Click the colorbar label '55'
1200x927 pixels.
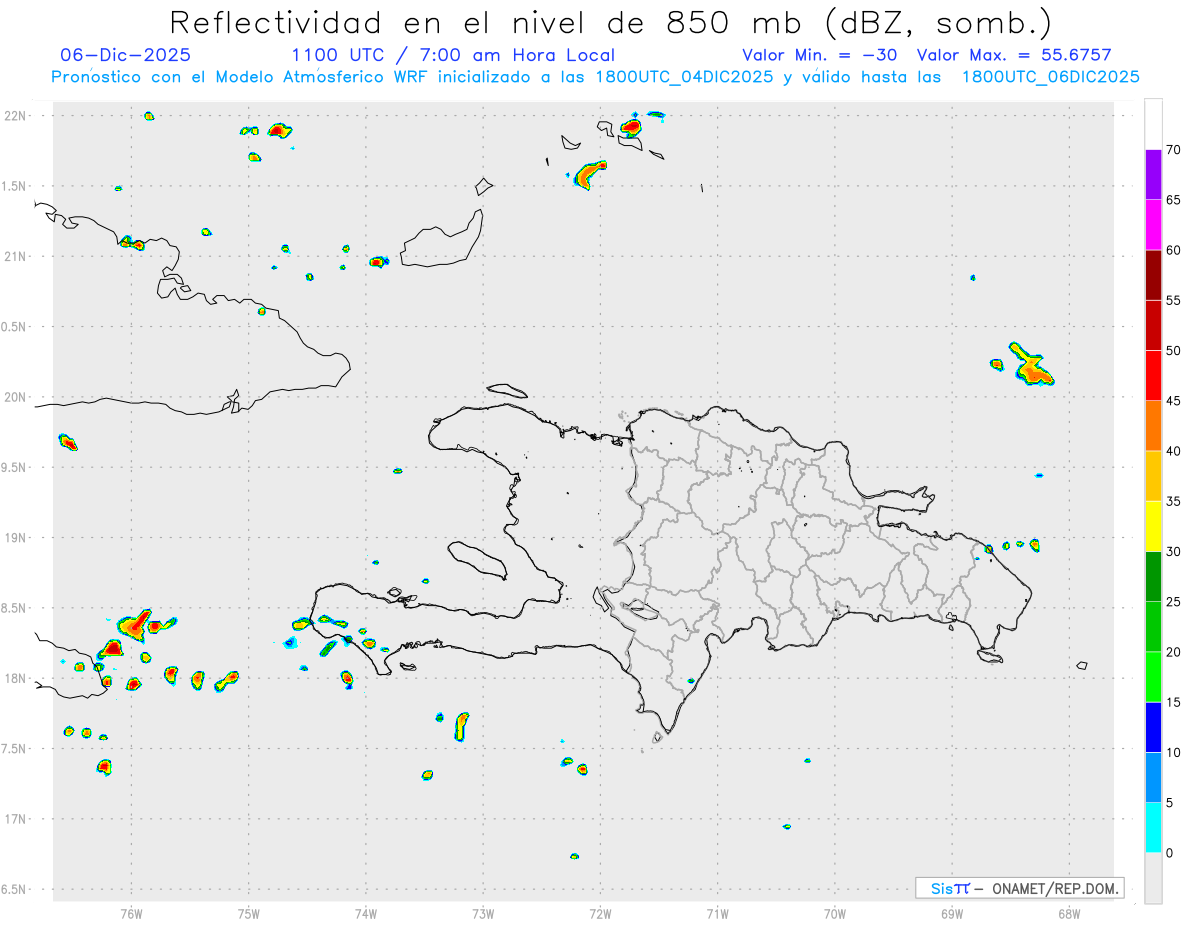(1174, 300)
